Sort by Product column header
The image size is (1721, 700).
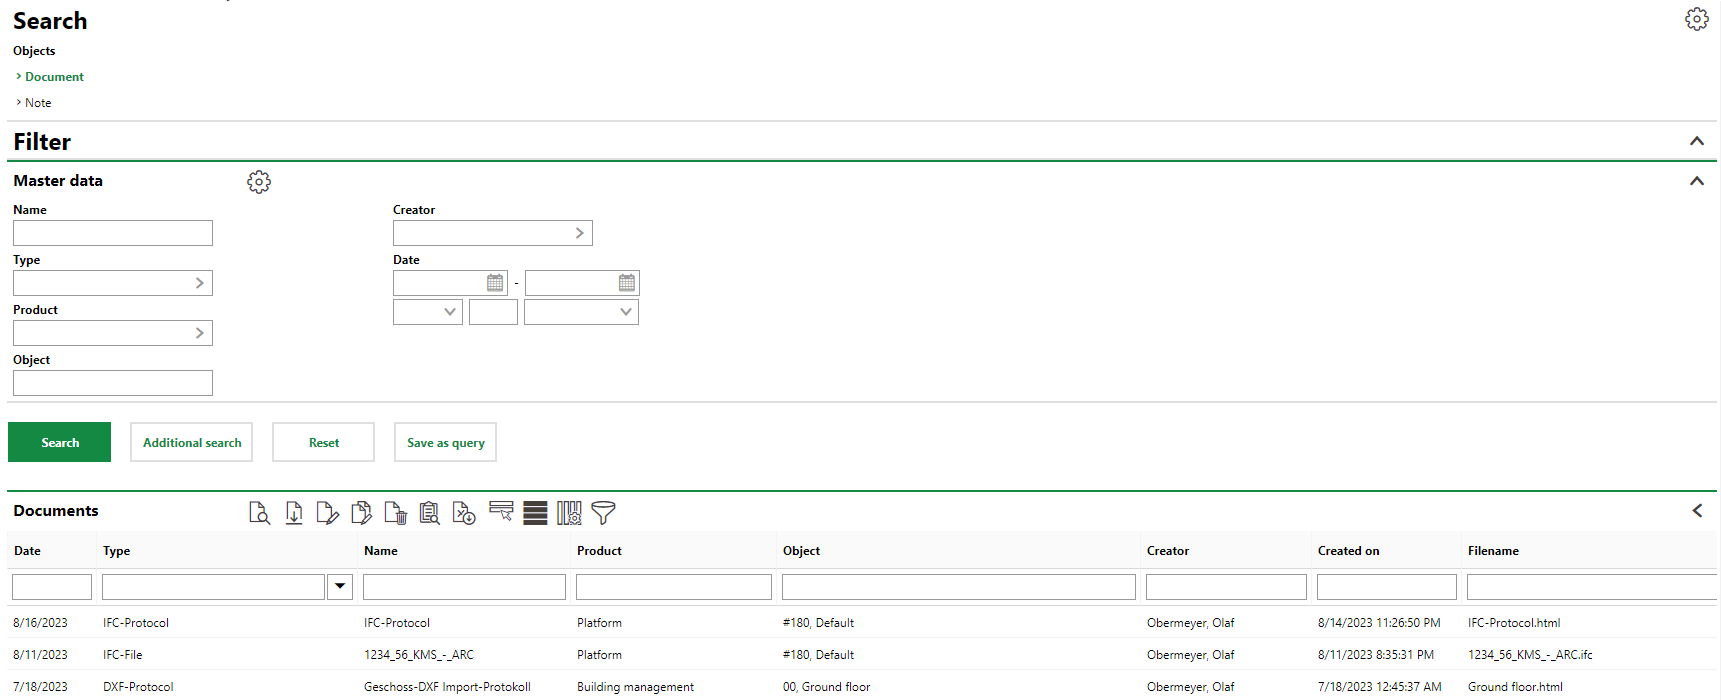click(x=599, y=551)
